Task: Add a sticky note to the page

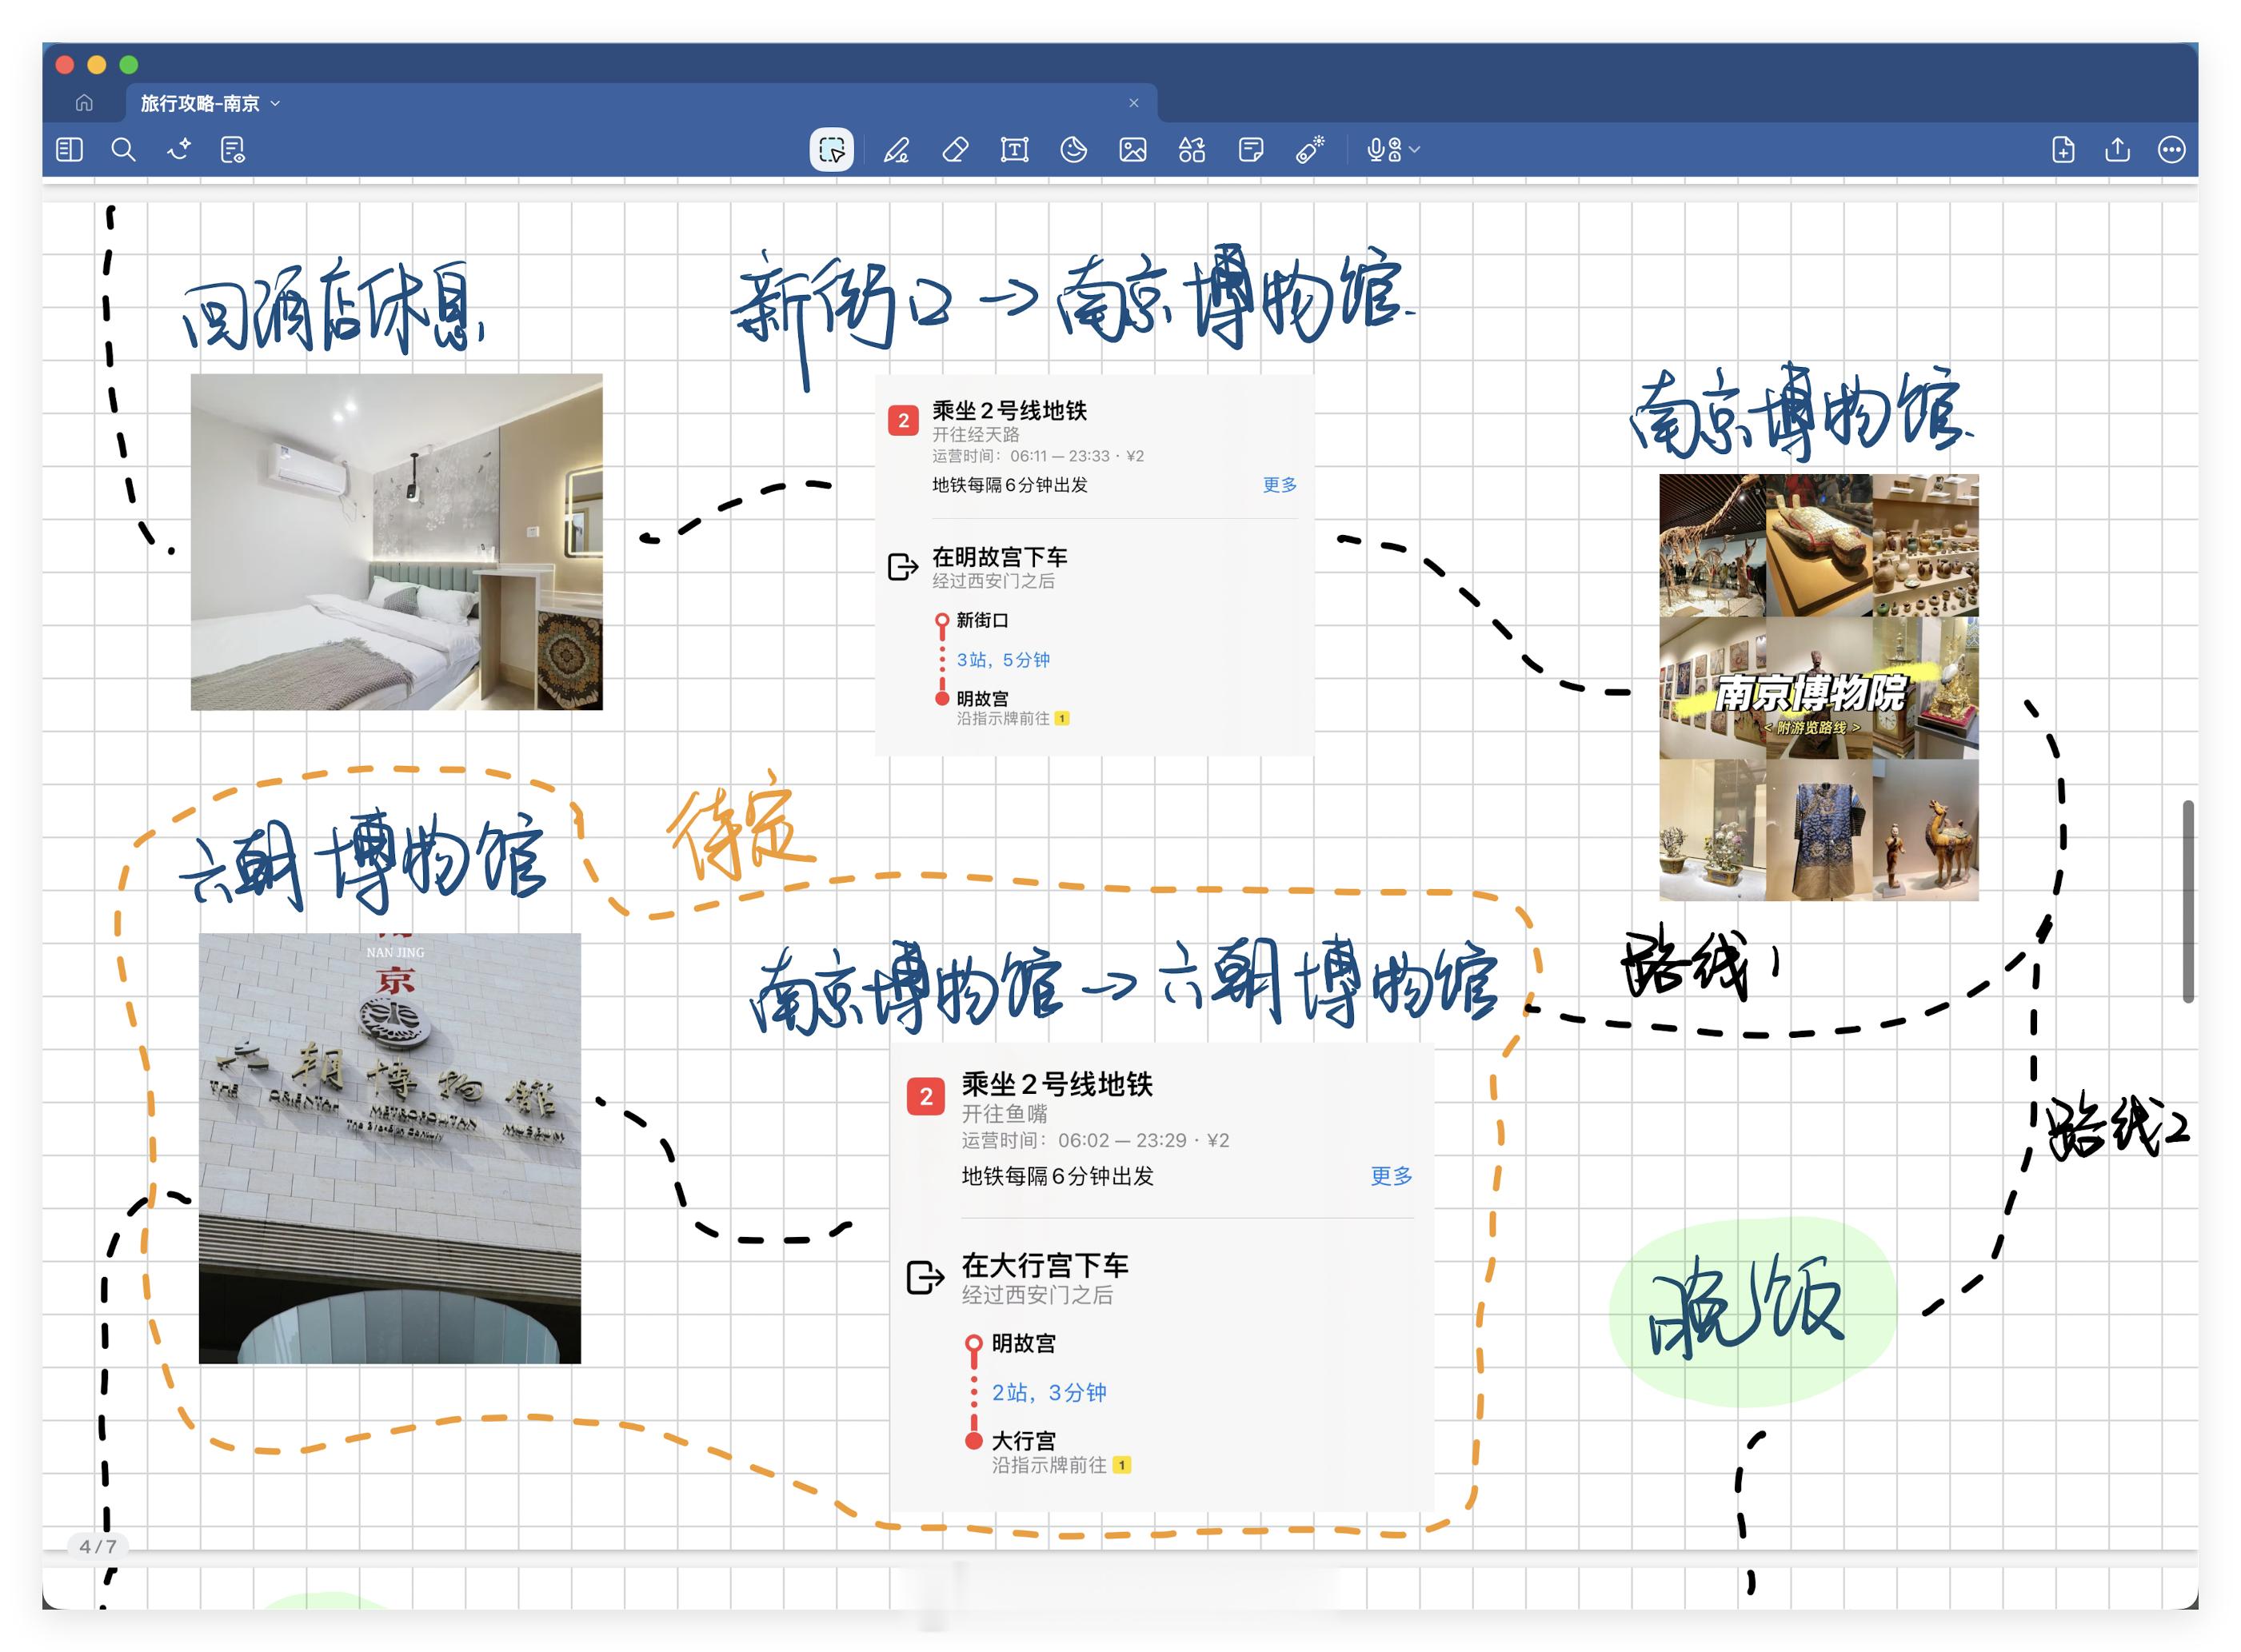Action: click(x=1250, y=150)
